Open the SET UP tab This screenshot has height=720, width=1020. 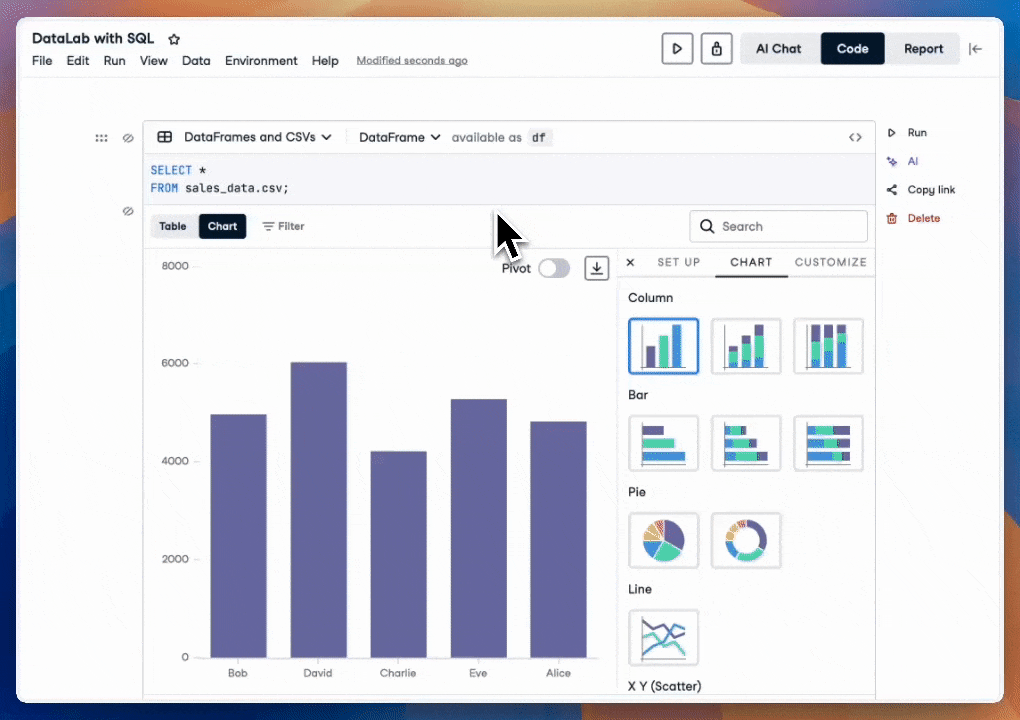coord(678,262)
